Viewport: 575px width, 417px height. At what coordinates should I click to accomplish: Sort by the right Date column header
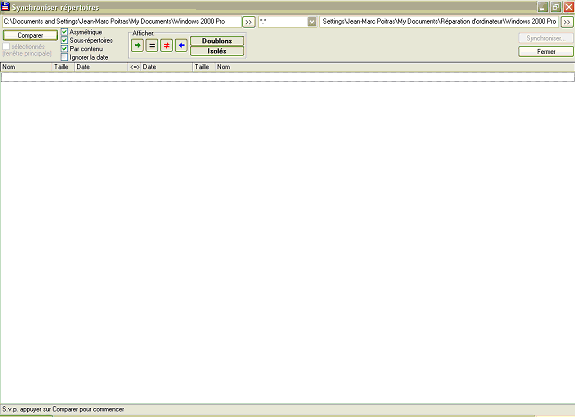click(166, 67)
